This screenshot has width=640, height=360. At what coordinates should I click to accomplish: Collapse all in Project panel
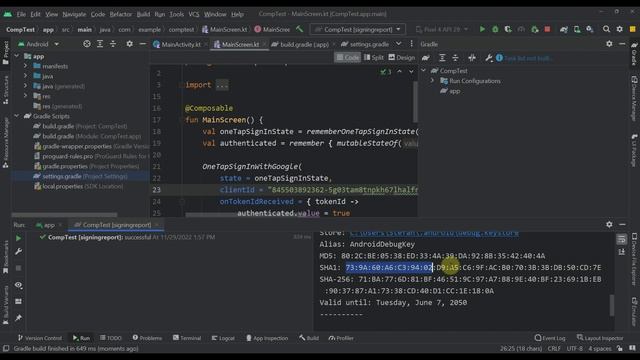(x=113, y=44)
